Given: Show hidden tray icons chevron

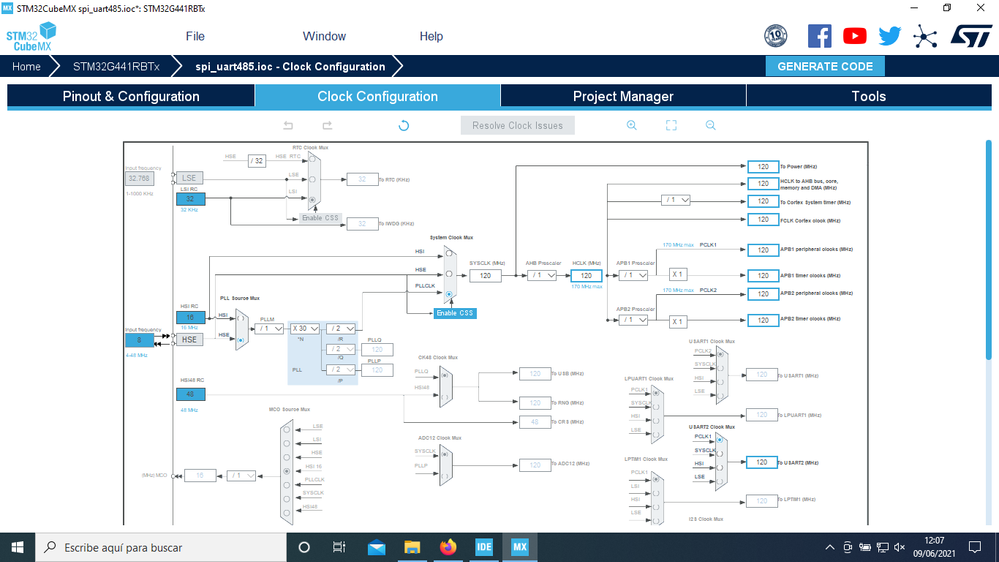Looking at the screenshot, I should tap(830, 547).
